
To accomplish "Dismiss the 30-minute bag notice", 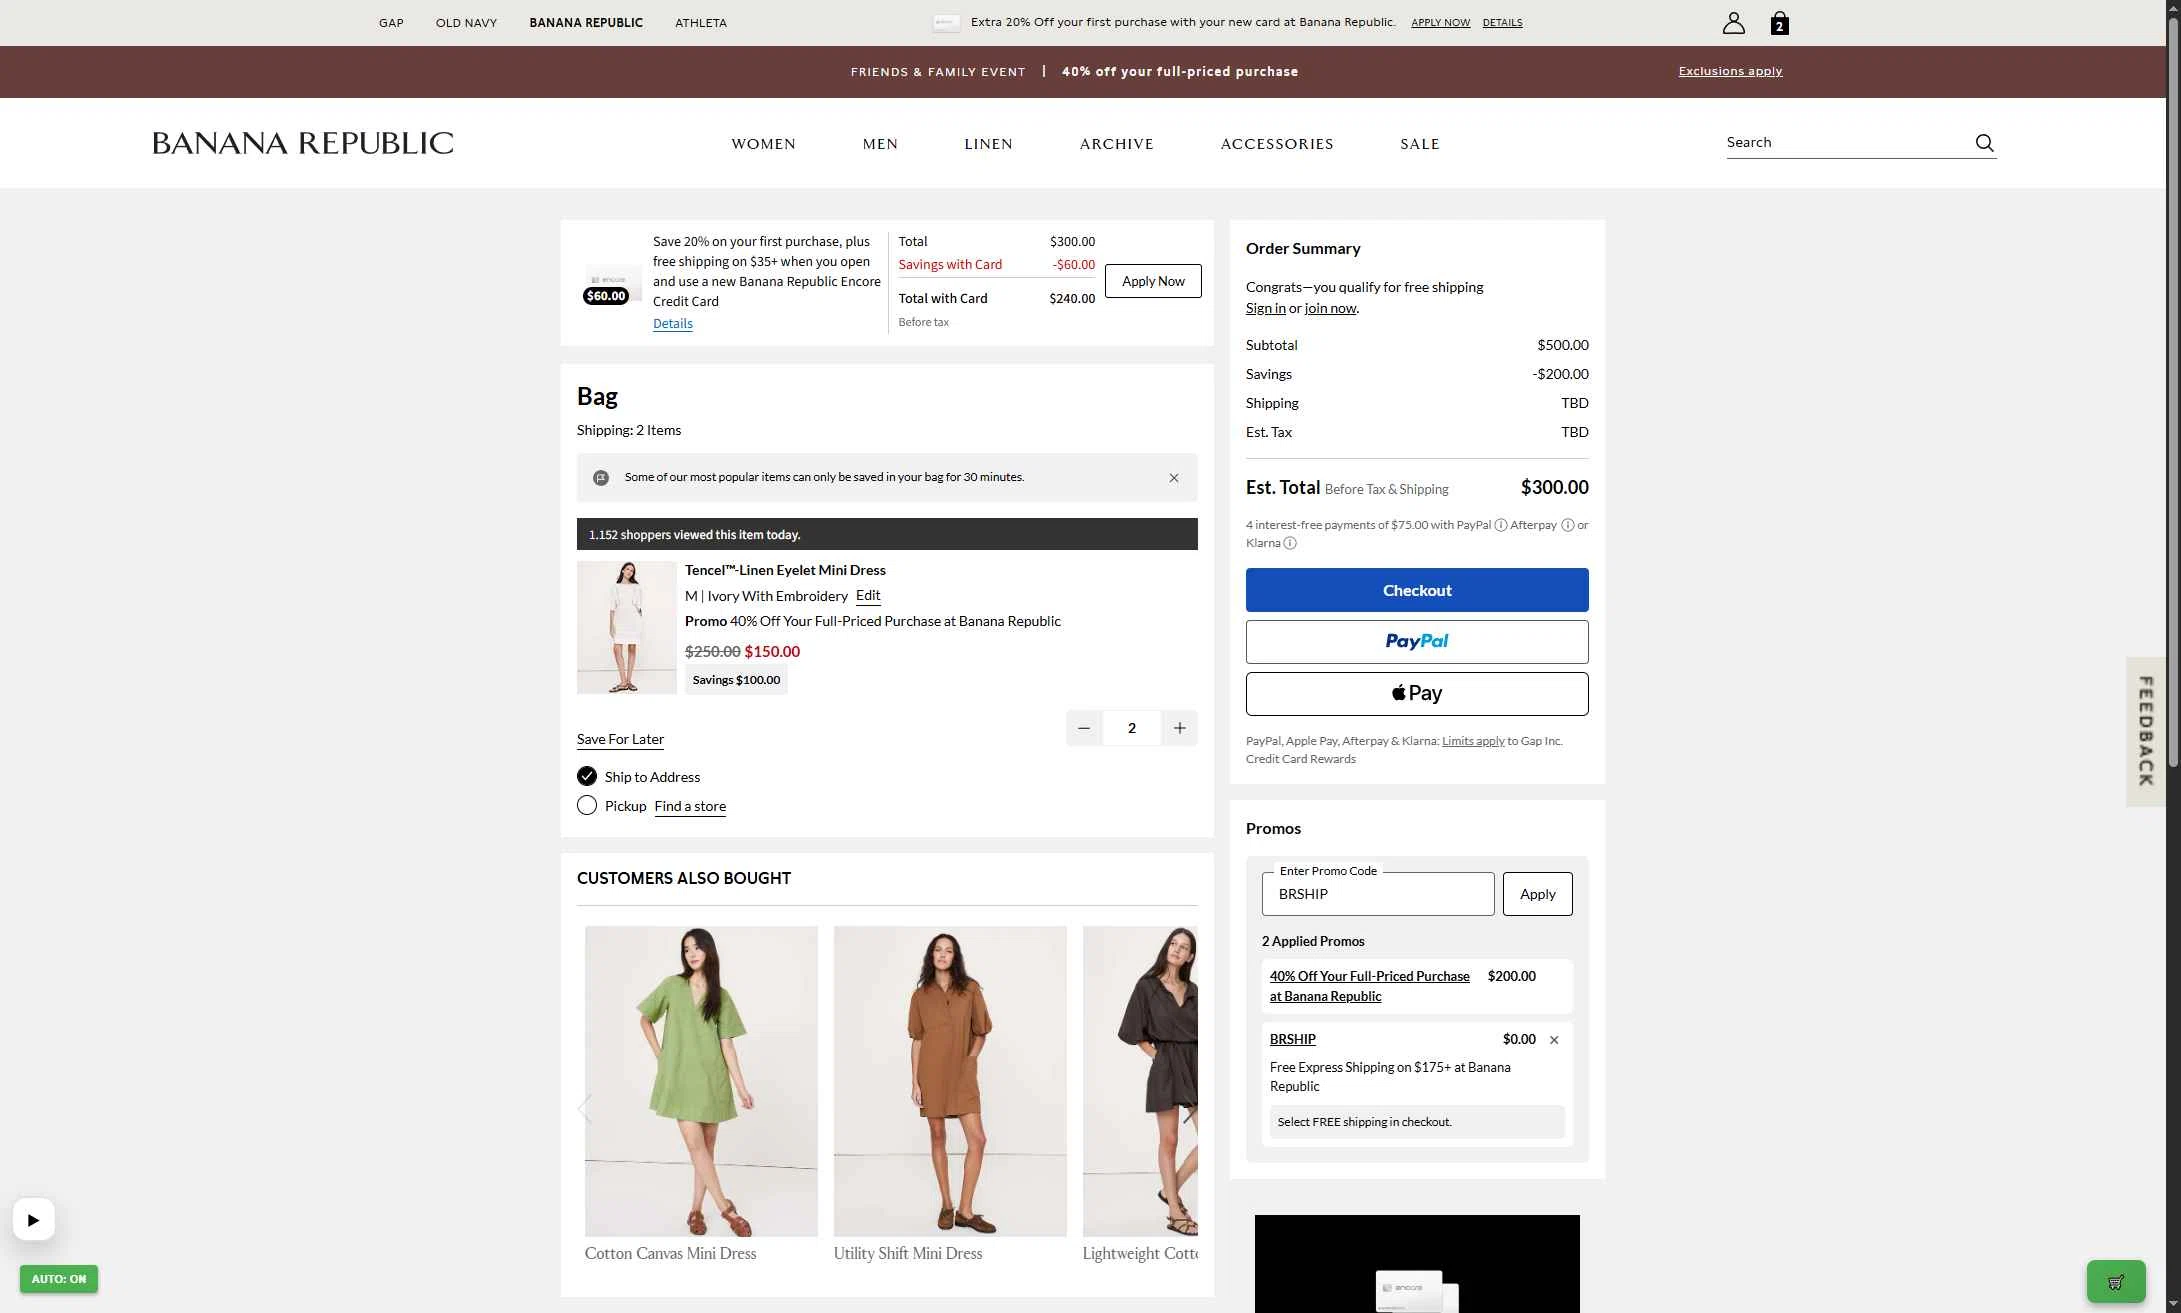I will (1174, 478).
